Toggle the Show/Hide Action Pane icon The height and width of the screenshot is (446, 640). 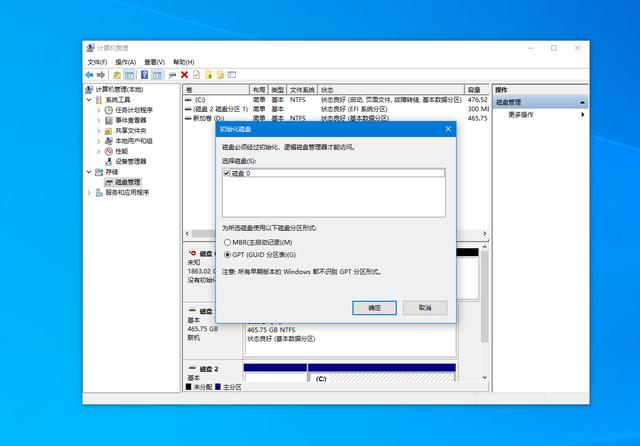tap(157, 75)
